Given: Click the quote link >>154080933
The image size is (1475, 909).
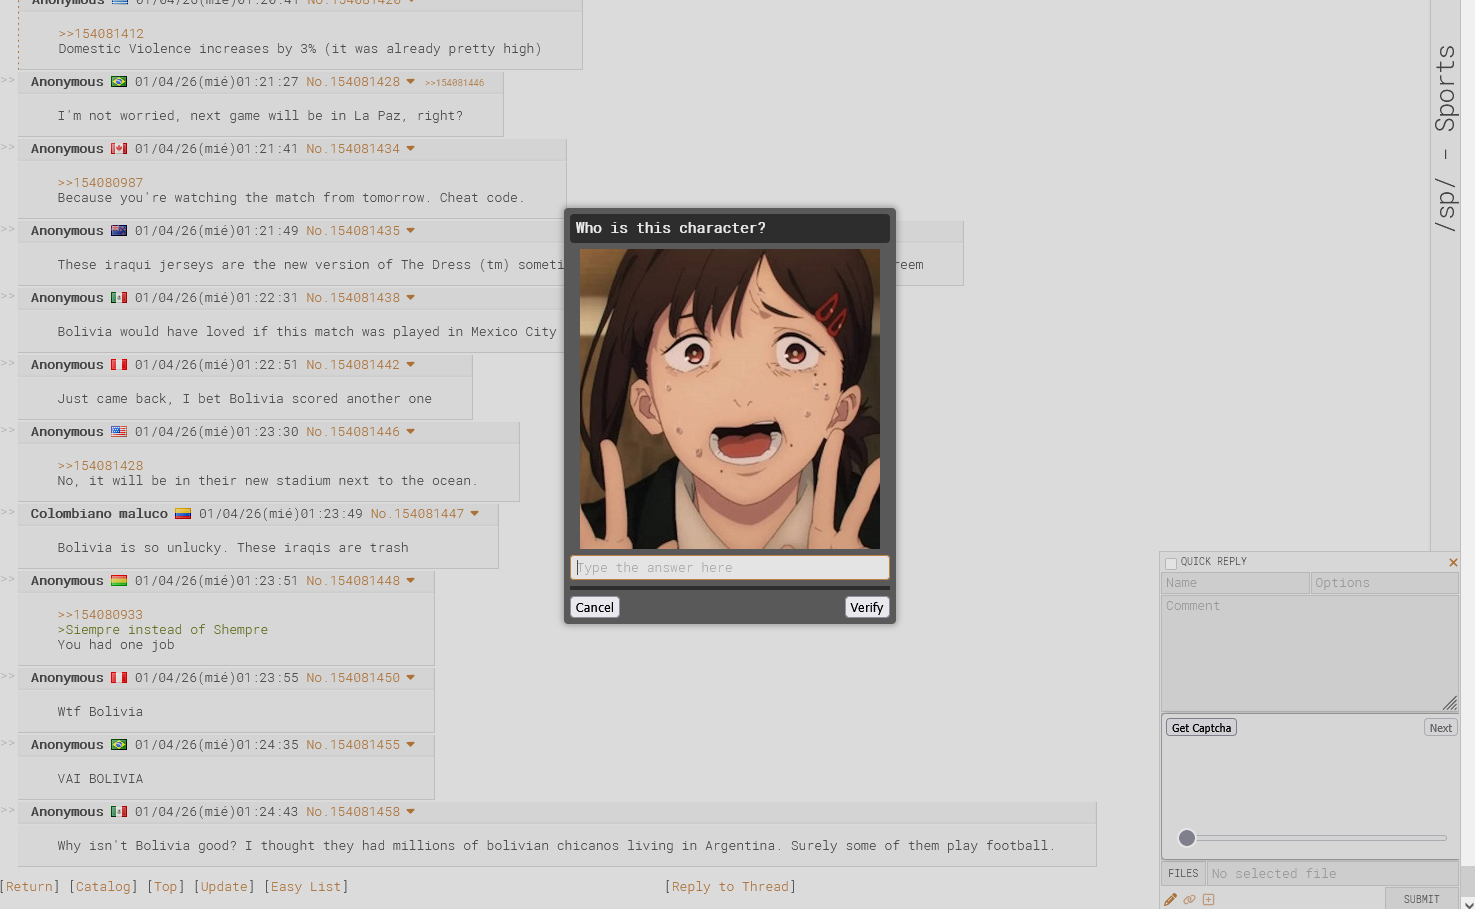Looking at the screenshot, I should 100,615.
